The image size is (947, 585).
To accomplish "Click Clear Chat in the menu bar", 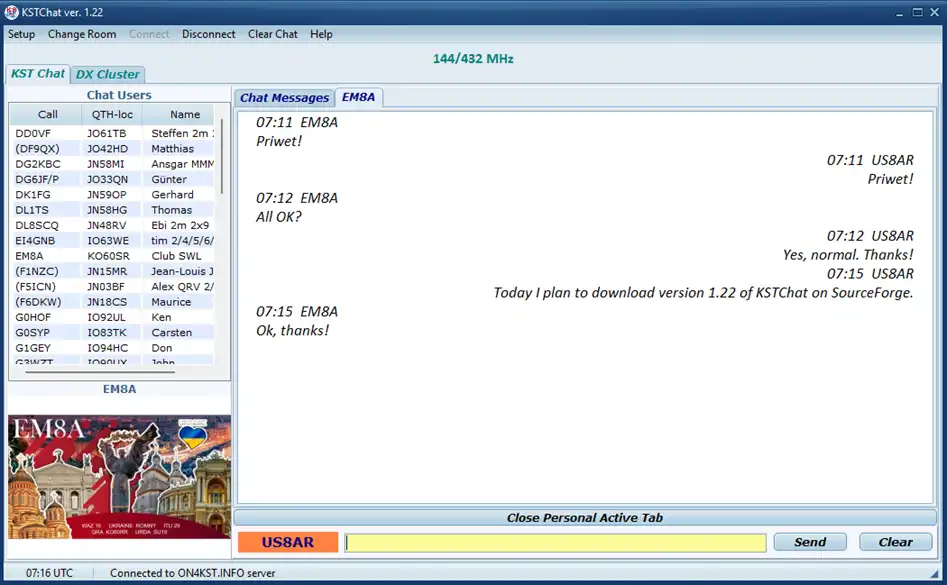I will [x=272, y=34].
